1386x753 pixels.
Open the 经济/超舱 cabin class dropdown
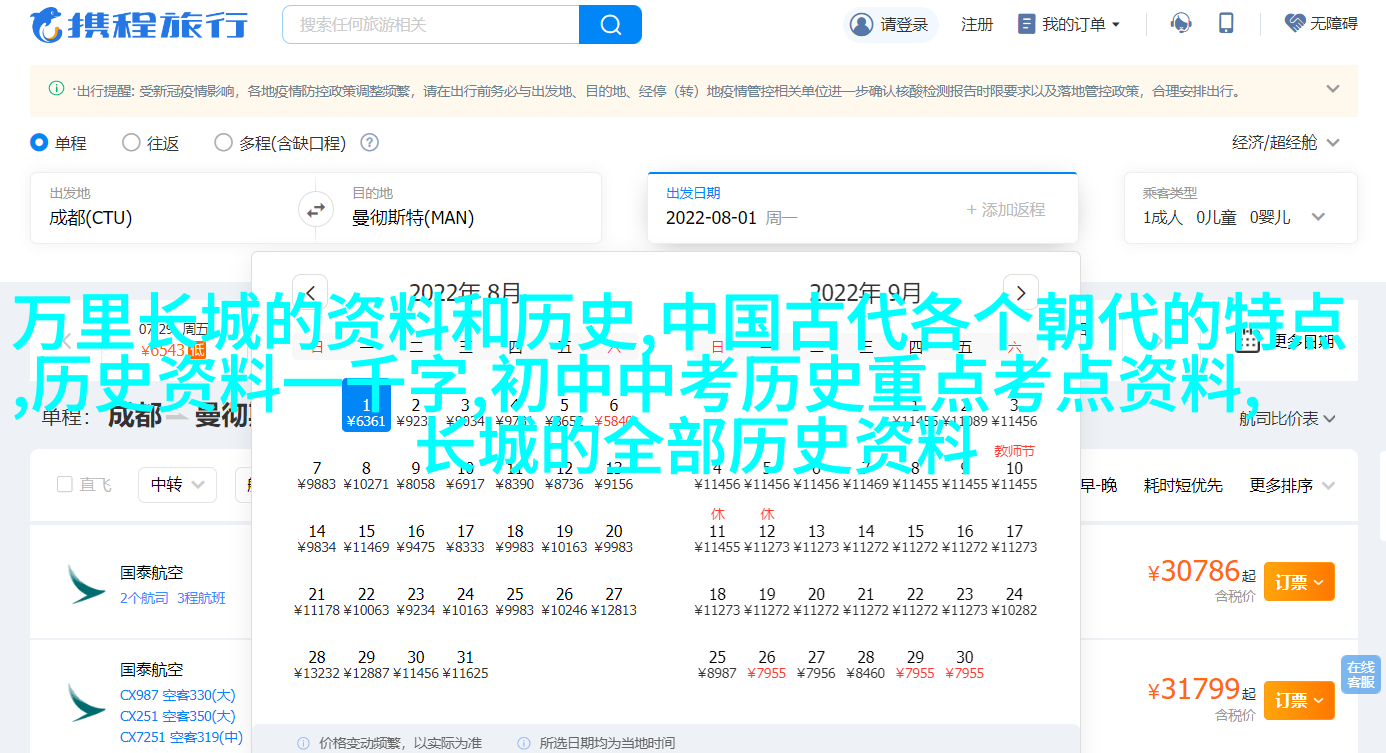(1285, 143)
